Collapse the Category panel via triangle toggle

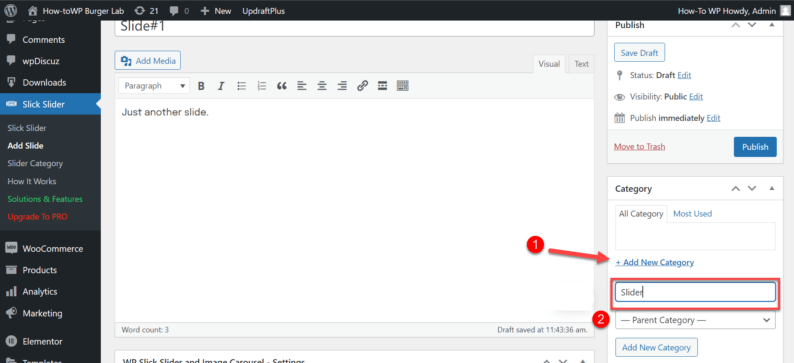(772, 188)
